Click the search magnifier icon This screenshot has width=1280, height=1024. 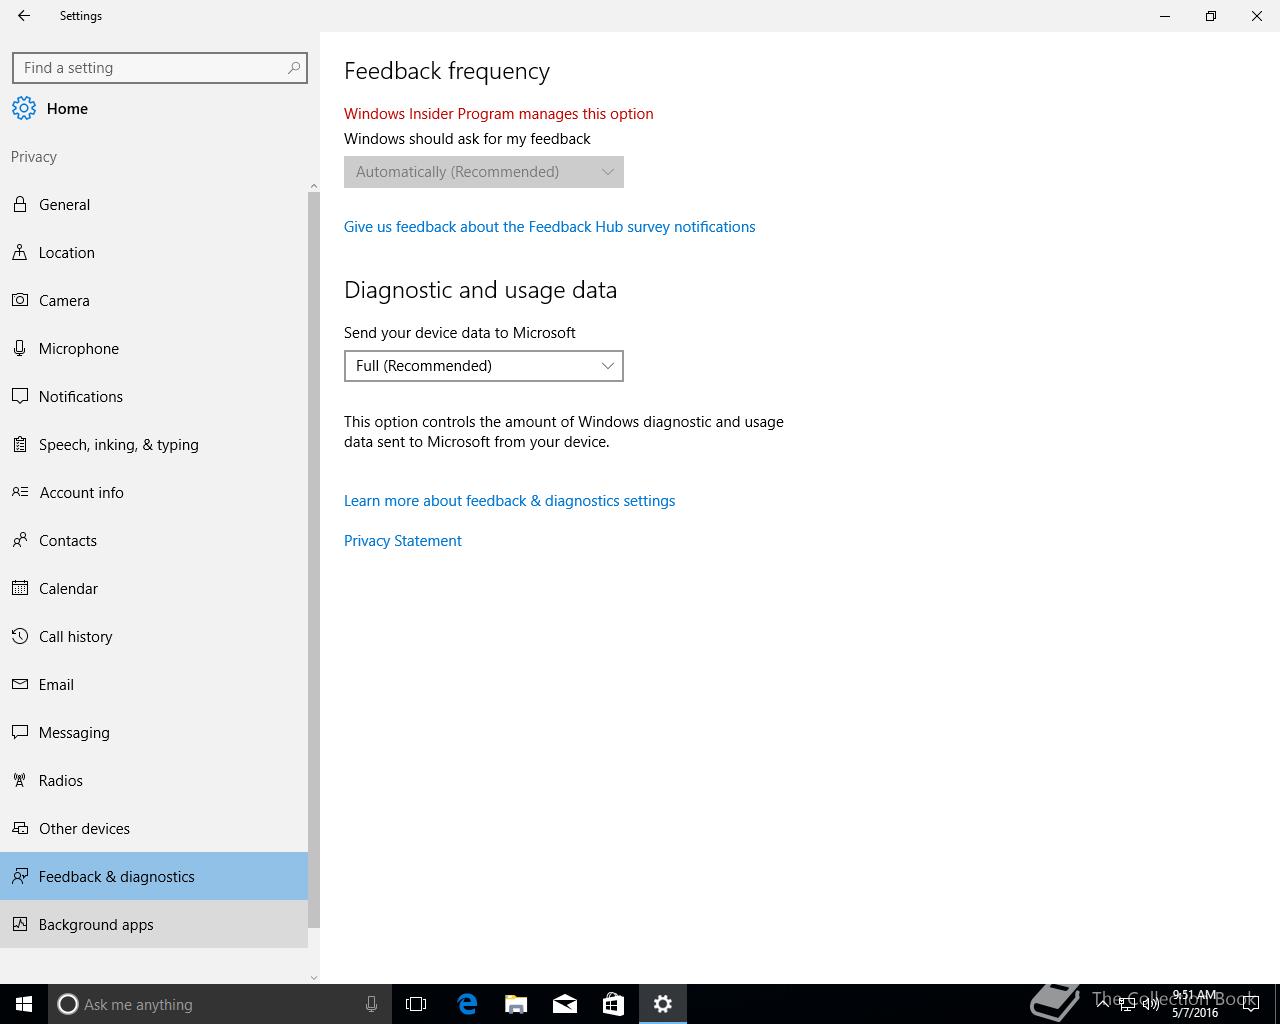(x=294, y=68)
